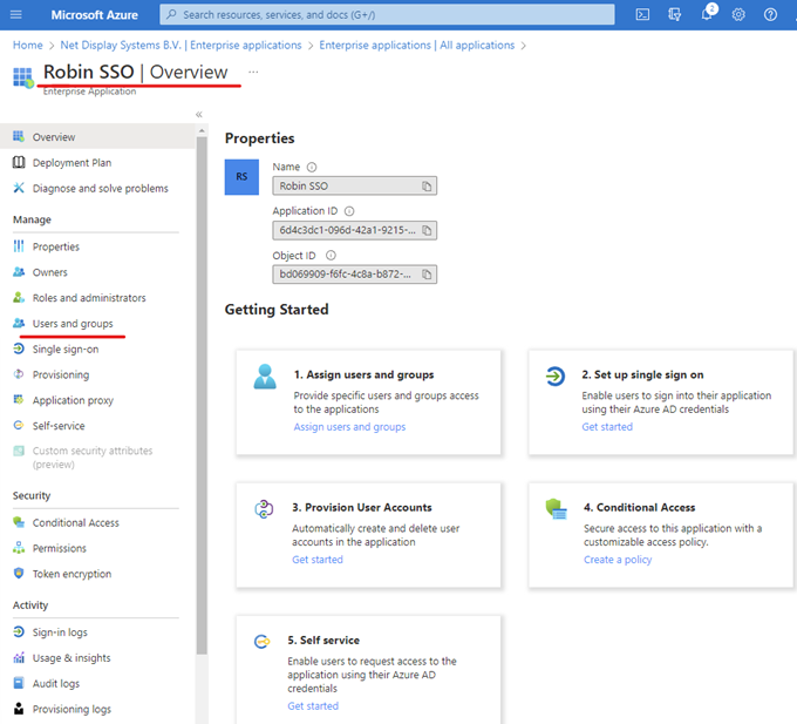
Task: Click the Create a policy link
Action: point(617,560)
